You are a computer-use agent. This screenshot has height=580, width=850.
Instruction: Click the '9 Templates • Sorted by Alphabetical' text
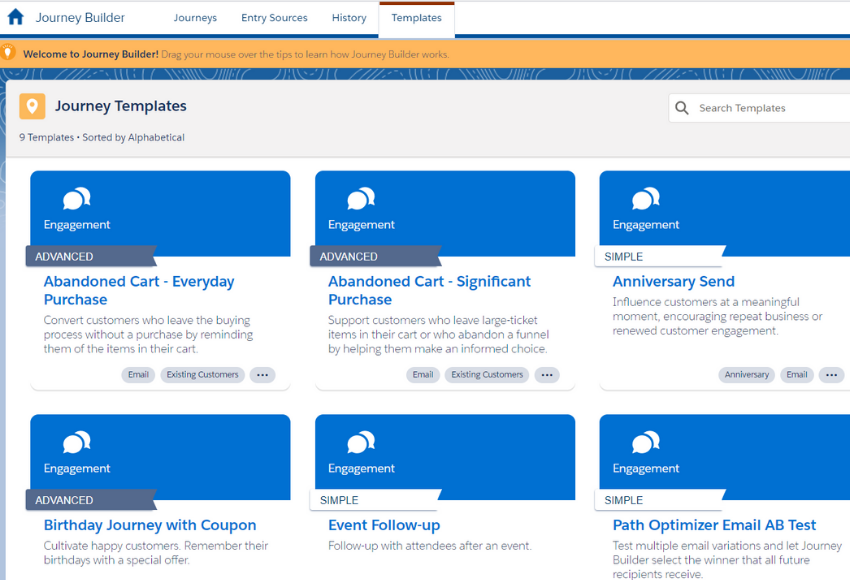102,138
